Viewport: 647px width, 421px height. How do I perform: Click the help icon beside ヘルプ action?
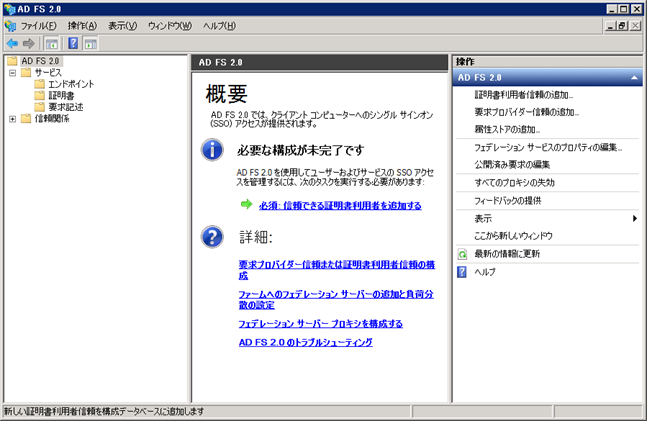462,272
